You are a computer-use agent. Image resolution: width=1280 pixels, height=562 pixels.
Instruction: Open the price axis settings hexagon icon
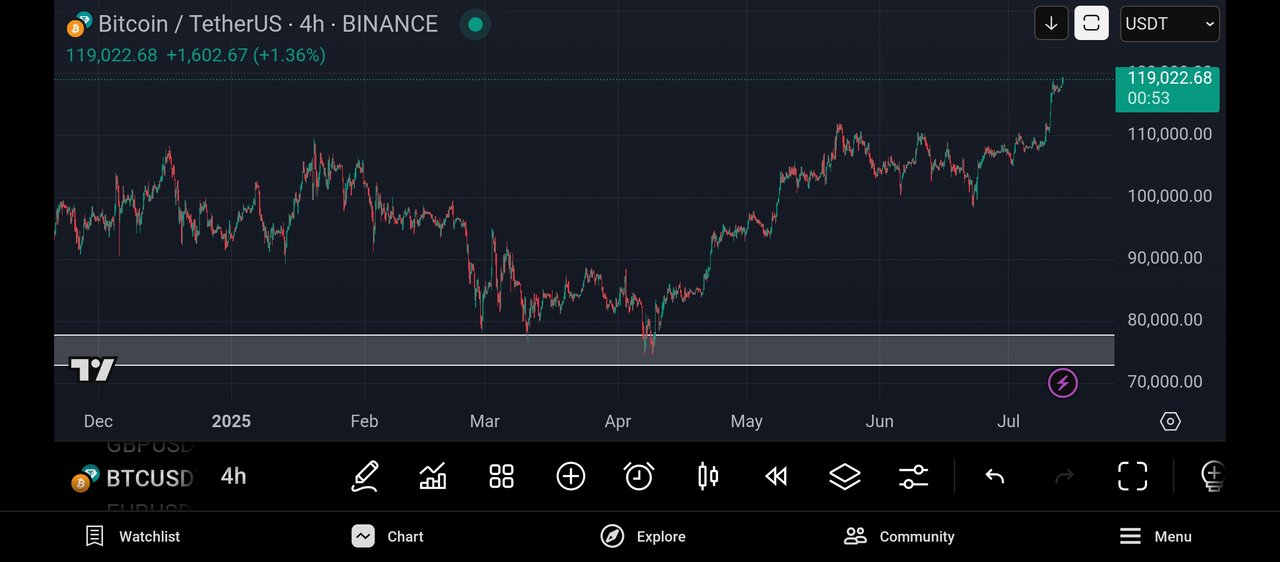coord(1170,421)
